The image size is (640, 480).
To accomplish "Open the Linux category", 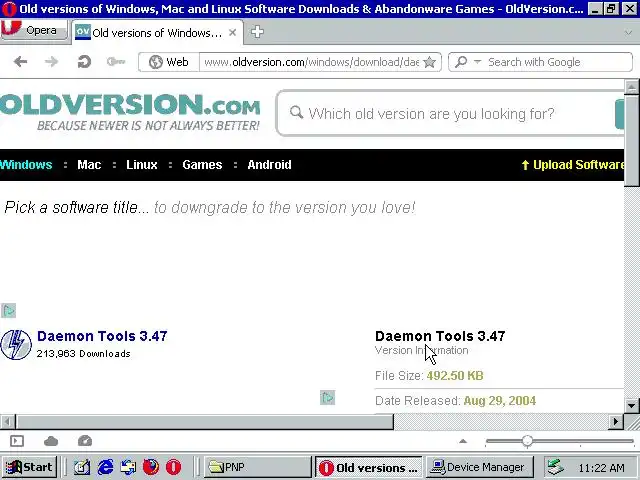I will click(142, 165).
